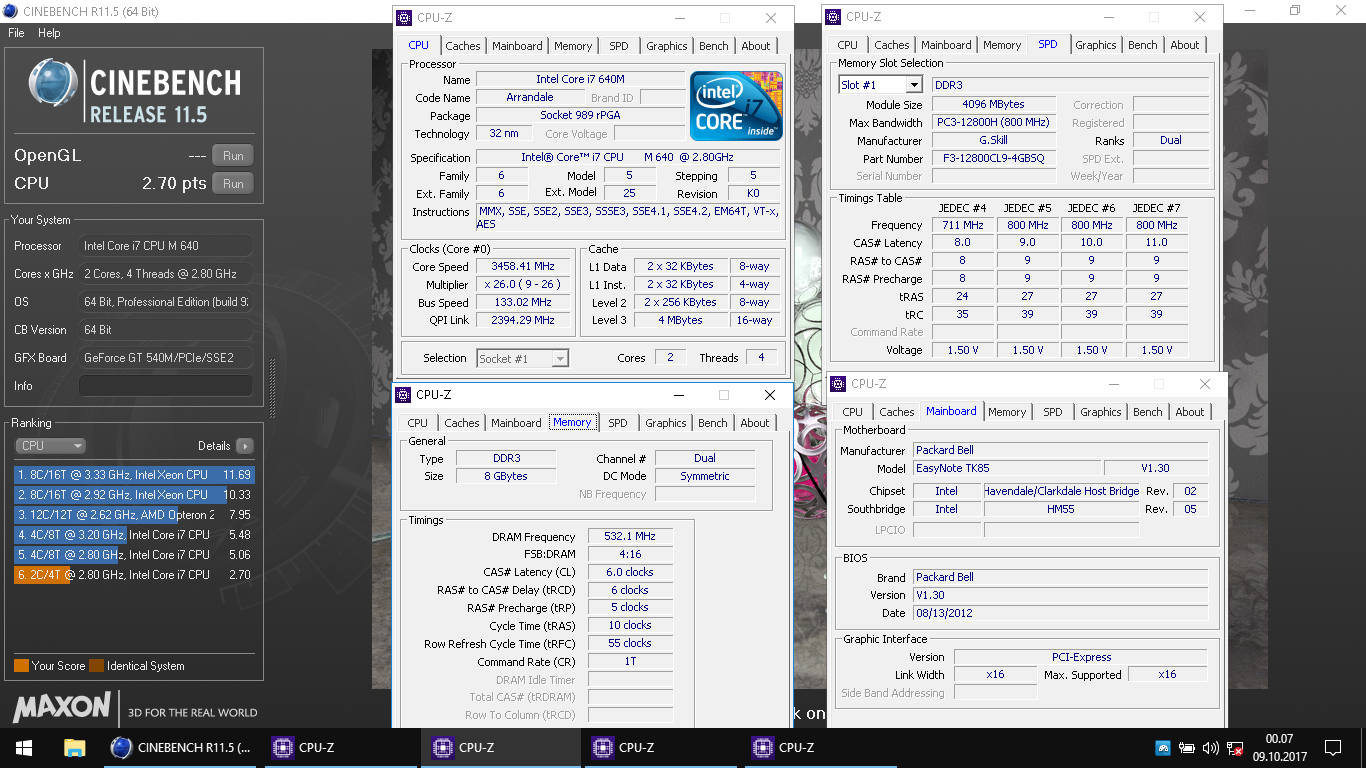Open the CINEBENCH R11.5 taskbar item
1366x768 pixels.
click(x=181, y=747)
